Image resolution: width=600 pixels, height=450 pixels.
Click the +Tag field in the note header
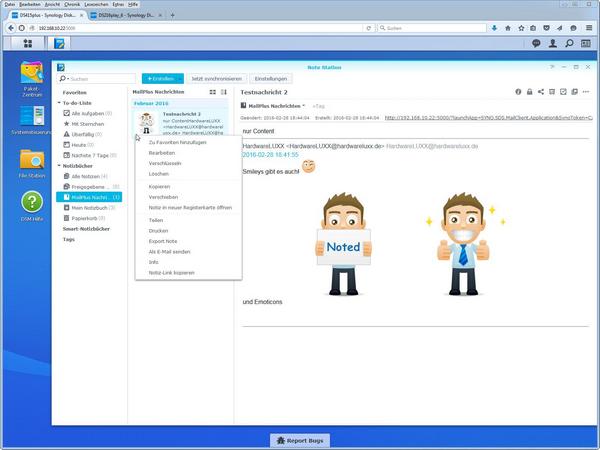click(x=318, y=106)
